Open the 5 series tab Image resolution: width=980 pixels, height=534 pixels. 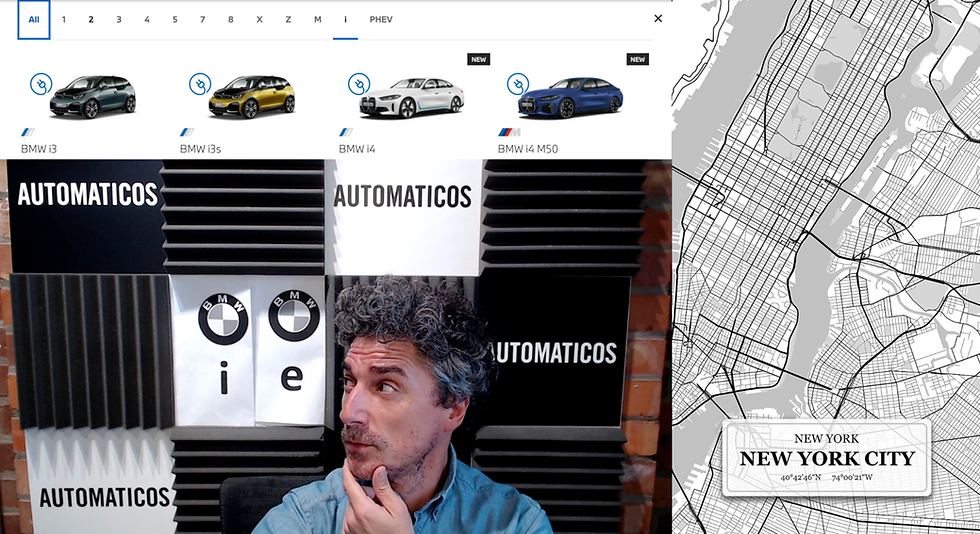[x=175, y=19]
